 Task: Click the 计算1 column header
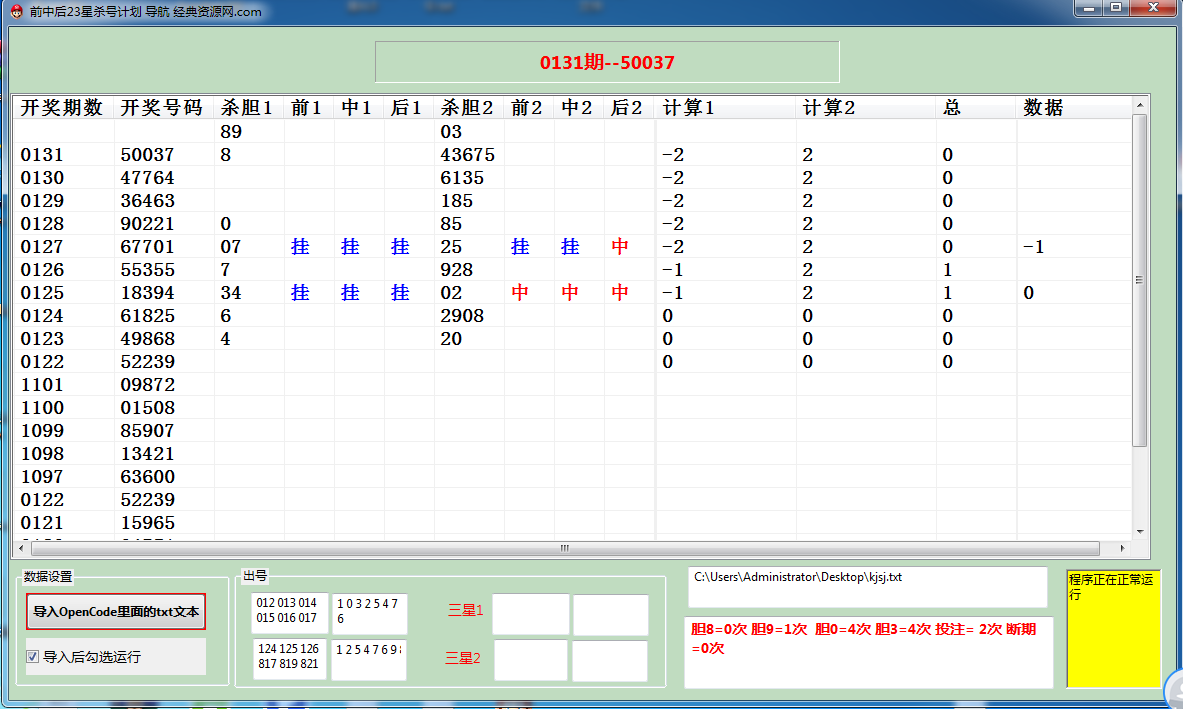[725, 107]
